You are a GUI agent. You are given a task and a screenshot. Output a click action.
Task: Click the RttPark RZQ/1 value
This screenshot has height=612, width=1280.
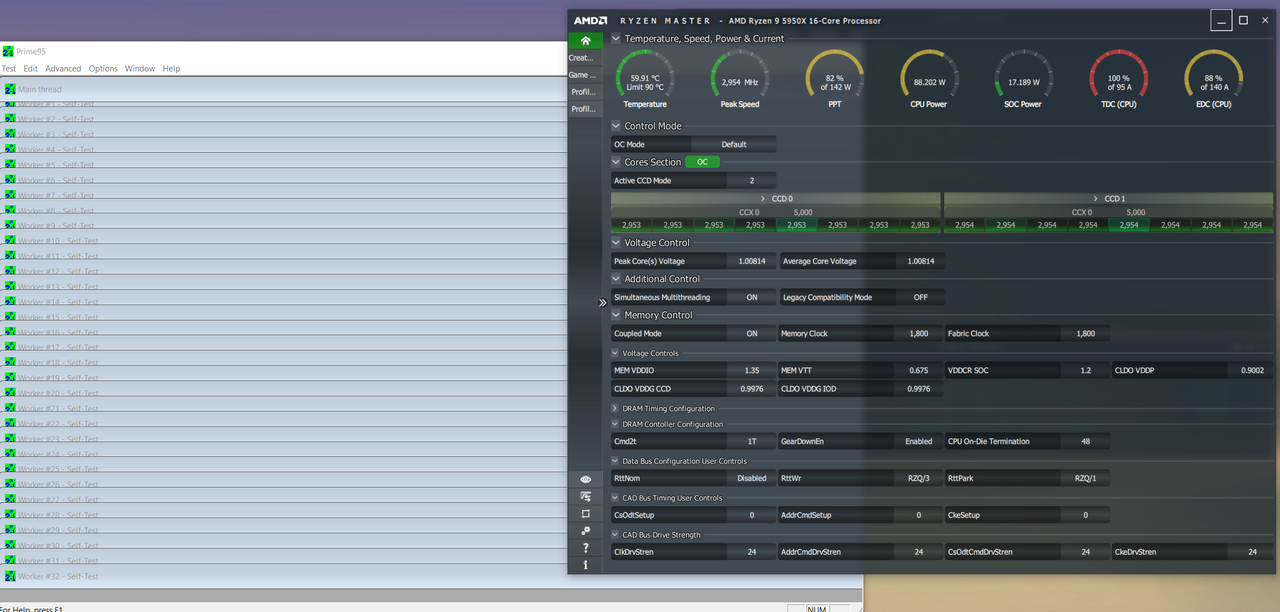[x=1085, y=478]
